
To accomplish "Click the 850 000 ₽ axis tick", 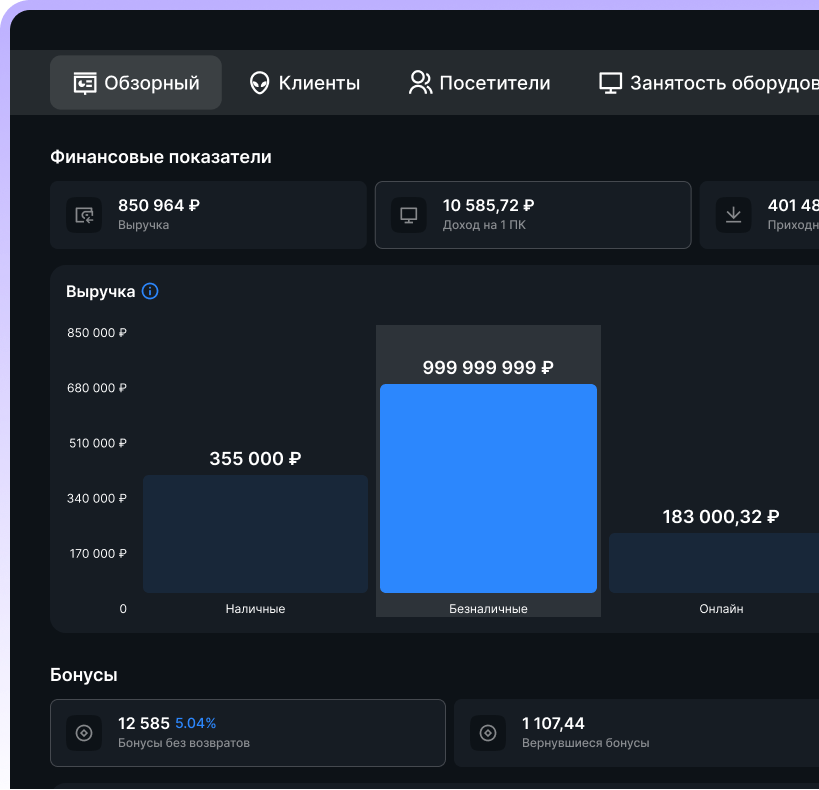I will [x=97, y=333].
